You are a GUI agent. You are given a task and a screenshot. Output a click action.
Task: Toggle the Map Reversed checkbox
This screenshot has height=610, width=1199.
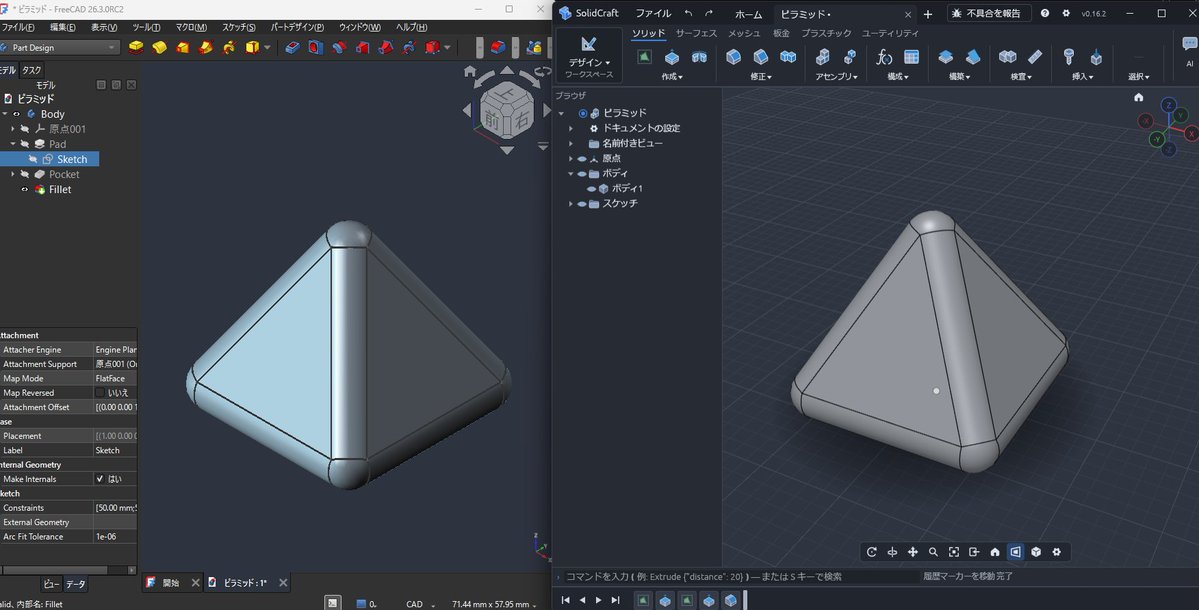(x=99, y=393)
